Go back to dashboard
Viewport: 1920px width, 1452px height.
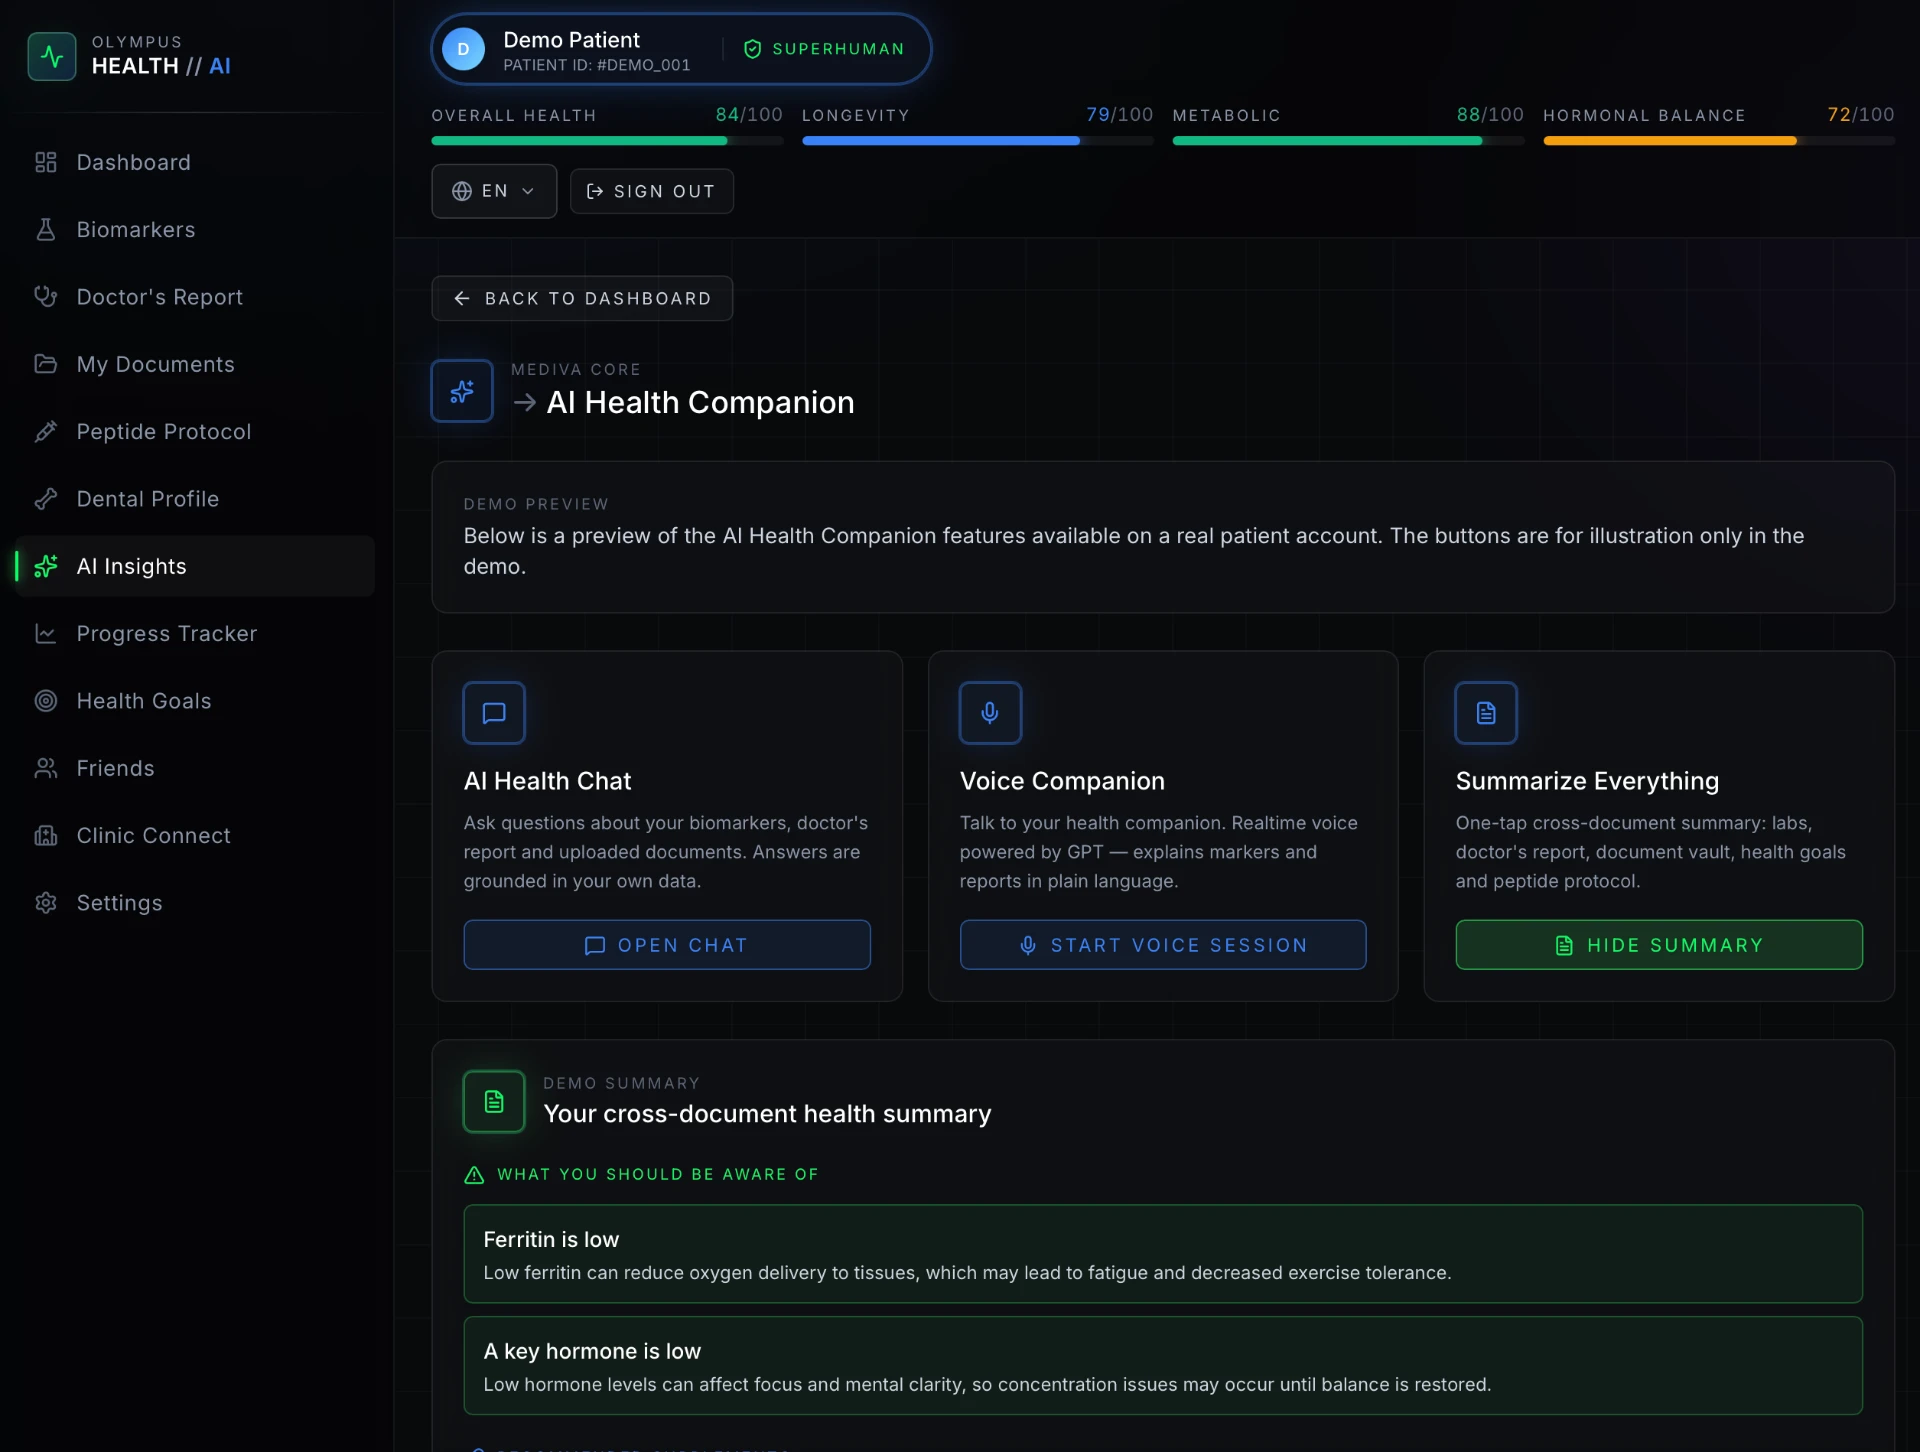point(582,298)
